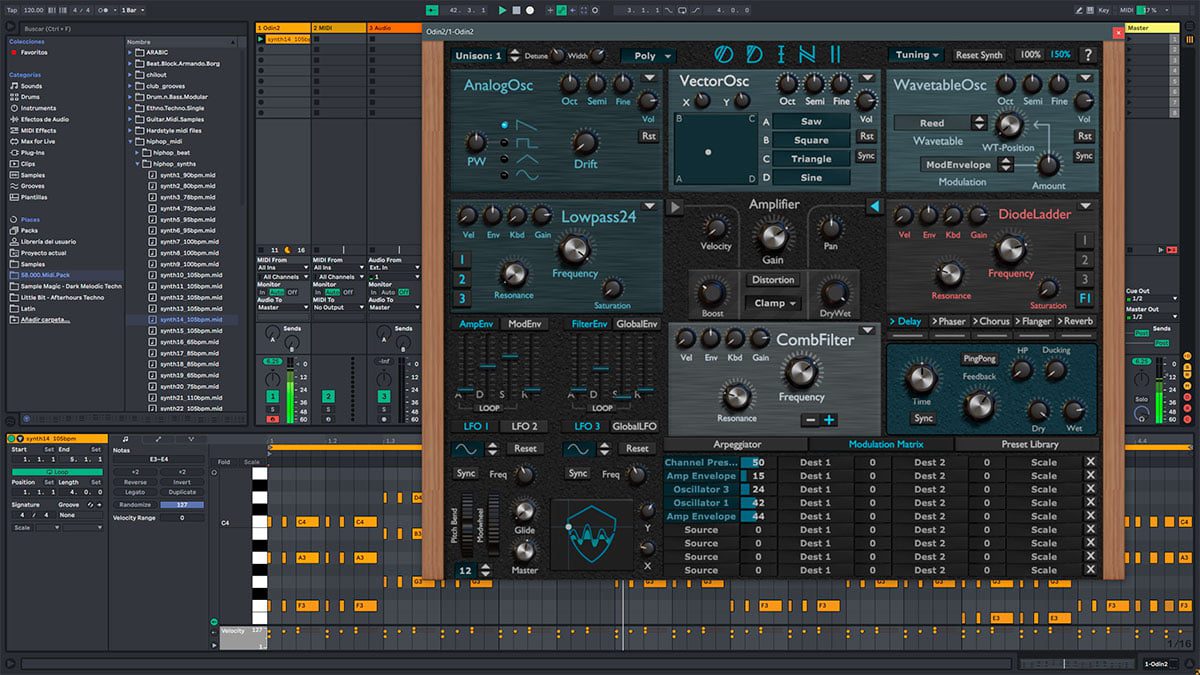Screen dimensions: 1200x675
Task: Expand the ARABIC folder in browser
Action: 131,52
